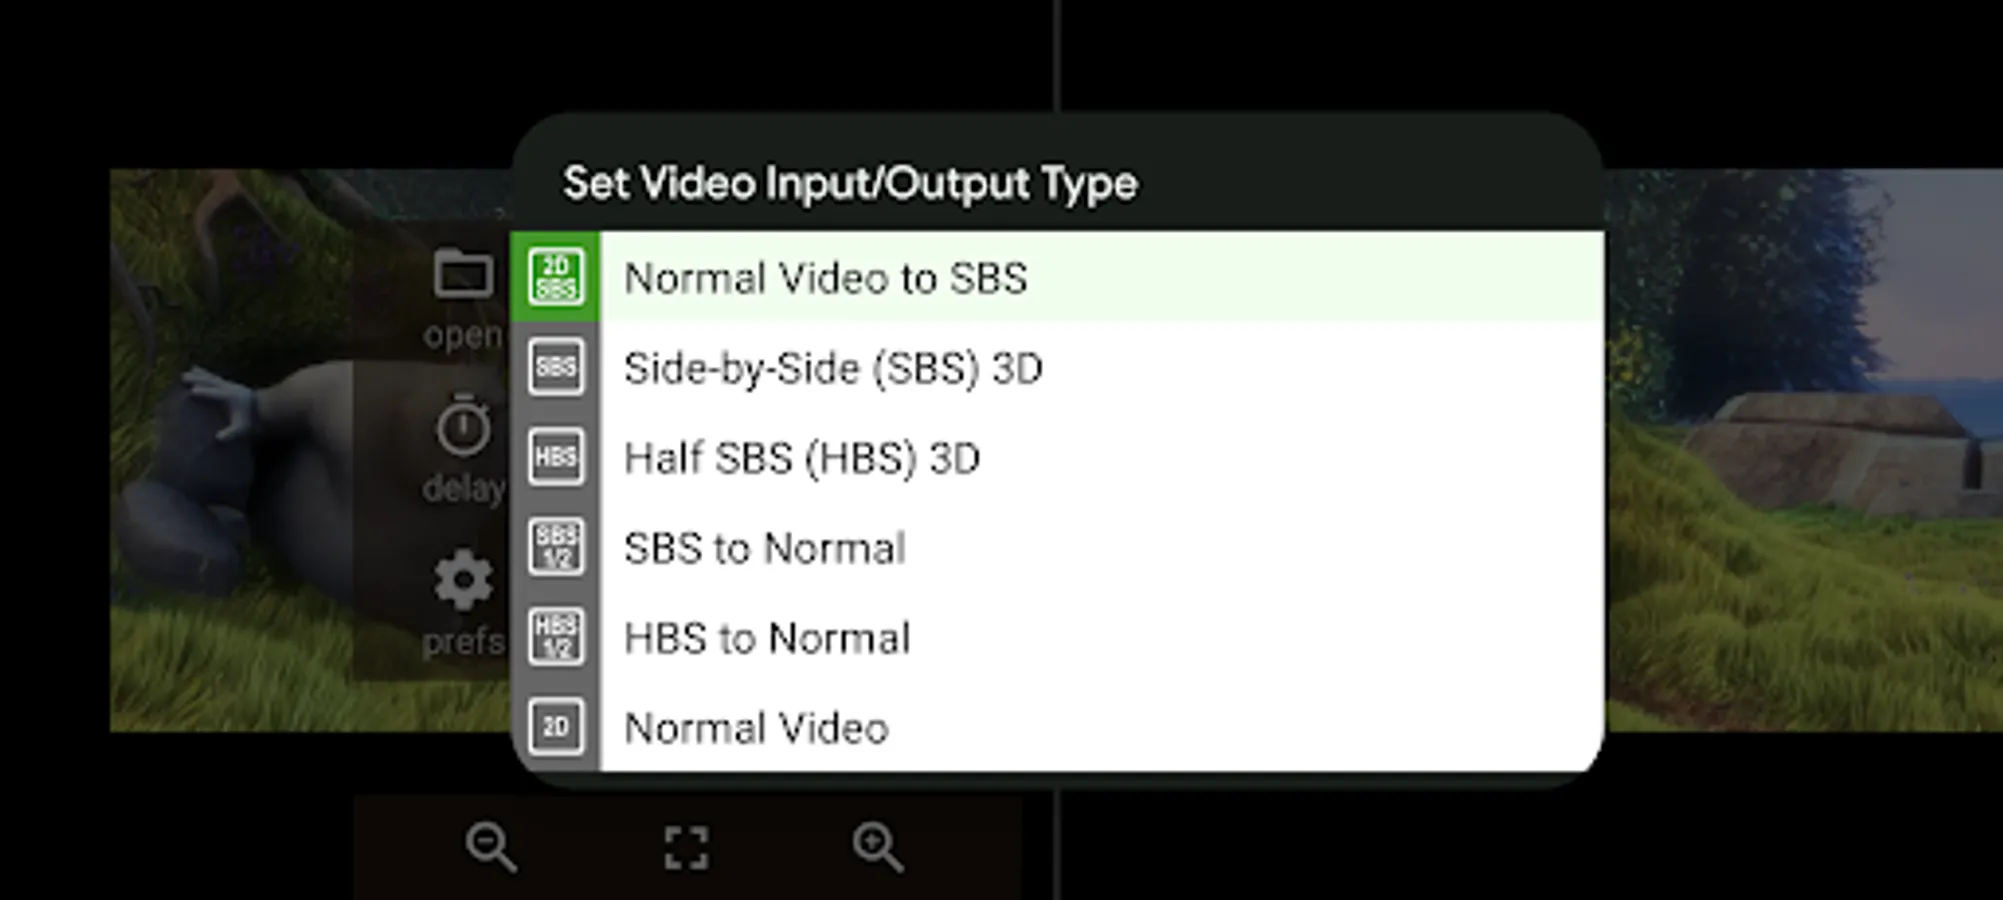Click the open label under the folder

click(463, 335)
